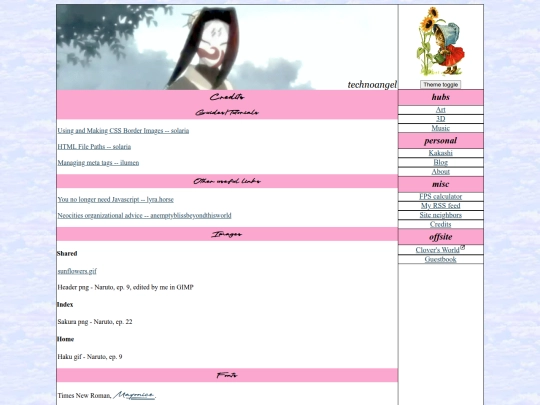Image resolution: width=540 pixels, height=405 pixels.
Task: Open Managing meta tags -- ilumen link
Action: click(98, 163)
